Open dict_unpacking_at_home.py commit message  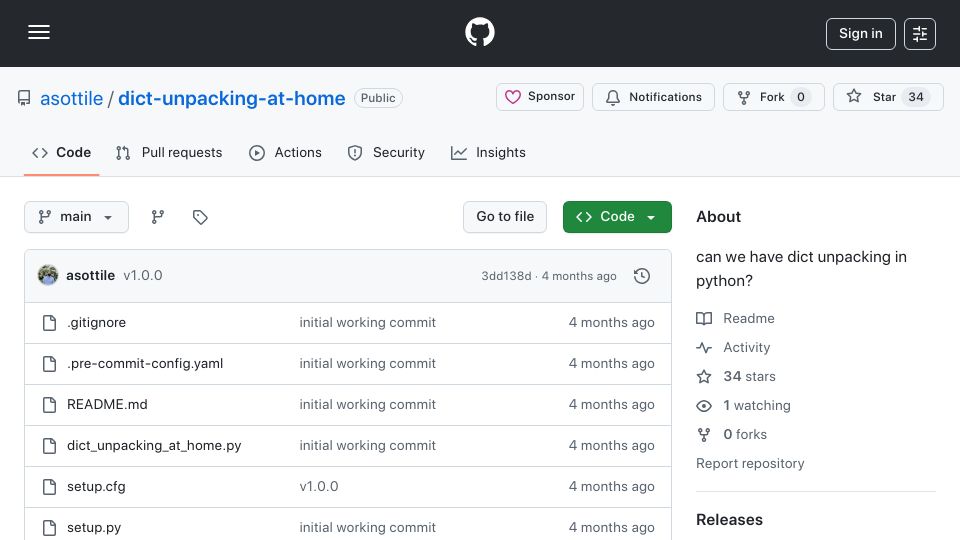click(x=367, y=446)
